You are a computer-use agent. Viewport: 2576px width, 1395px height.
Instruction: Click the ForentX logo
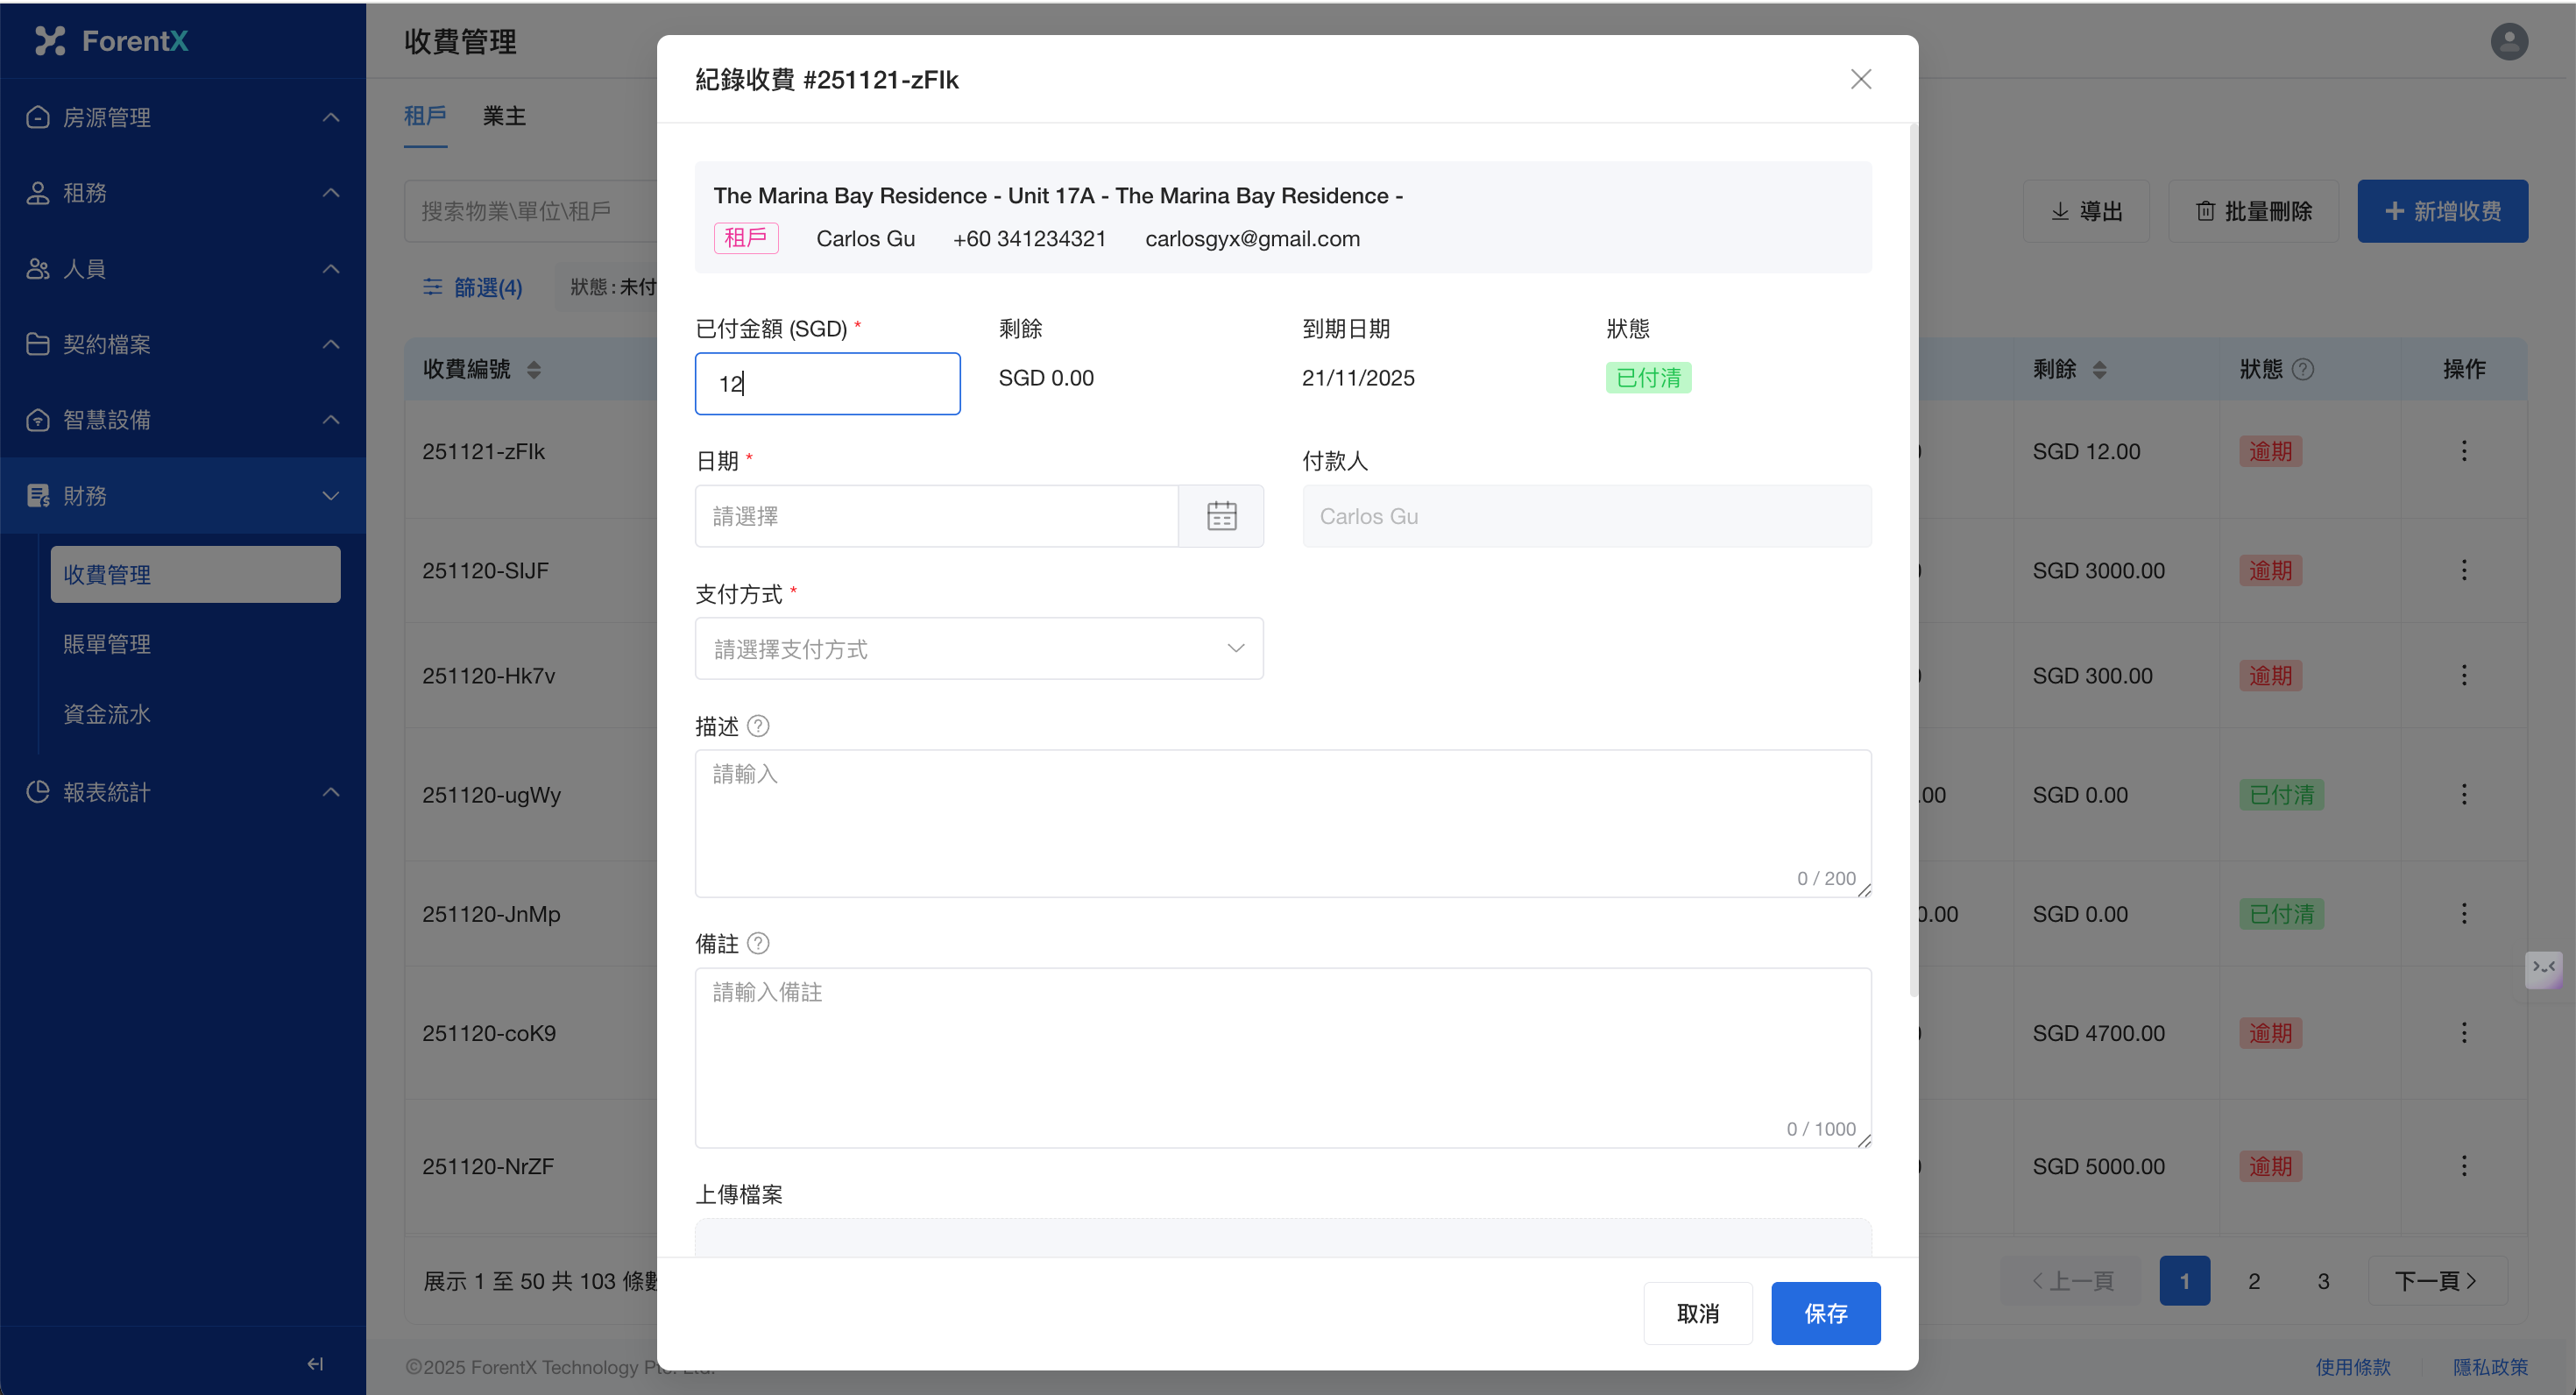112,41
